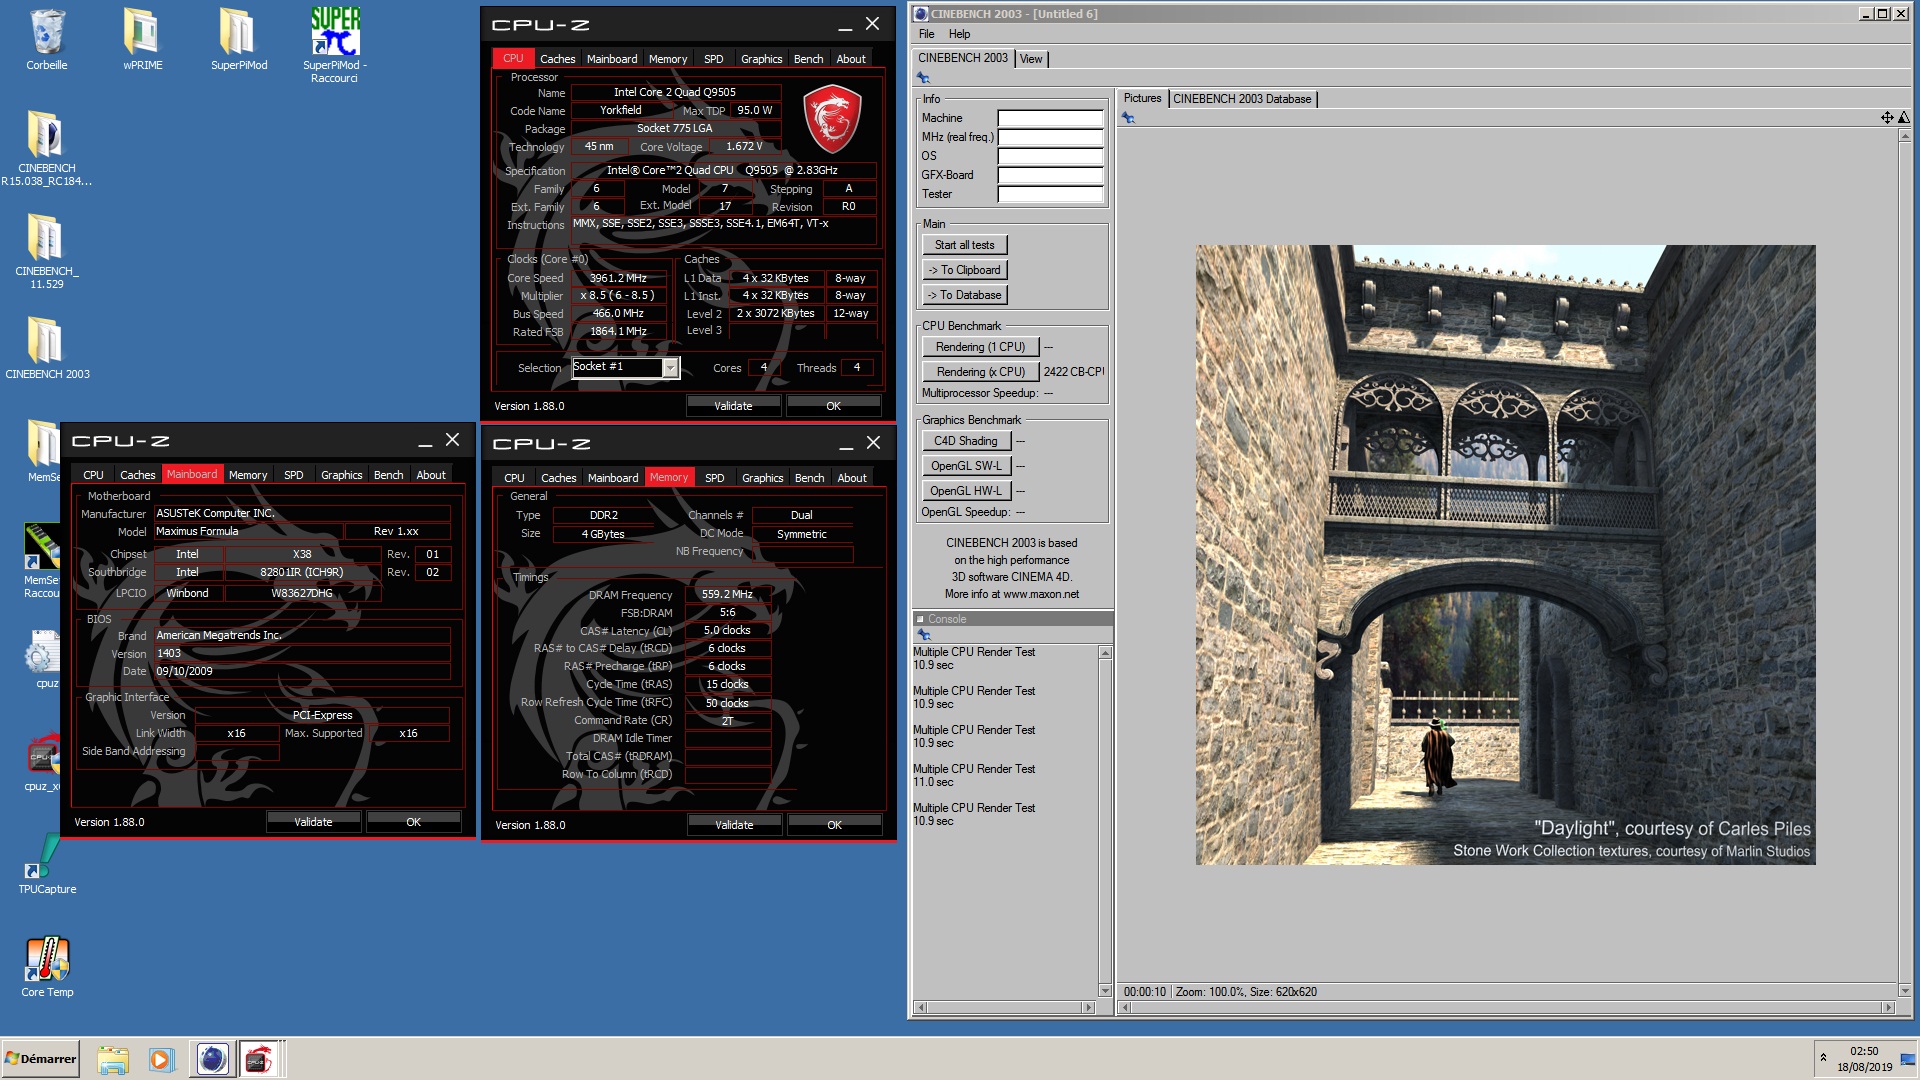This screenshot has height=1080, width=1920.
Task: Click Start all tests button
Action: 964,245
